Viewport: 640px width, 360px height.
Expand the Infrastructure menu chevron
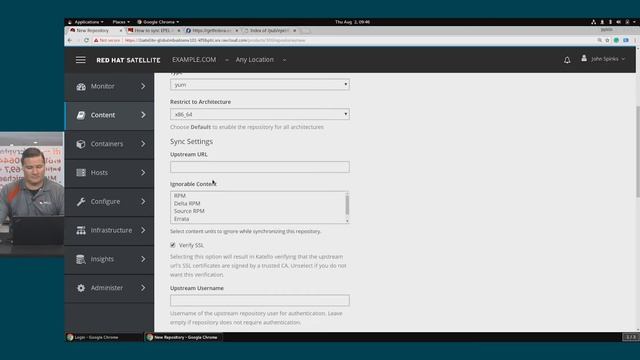coord(143,230)
